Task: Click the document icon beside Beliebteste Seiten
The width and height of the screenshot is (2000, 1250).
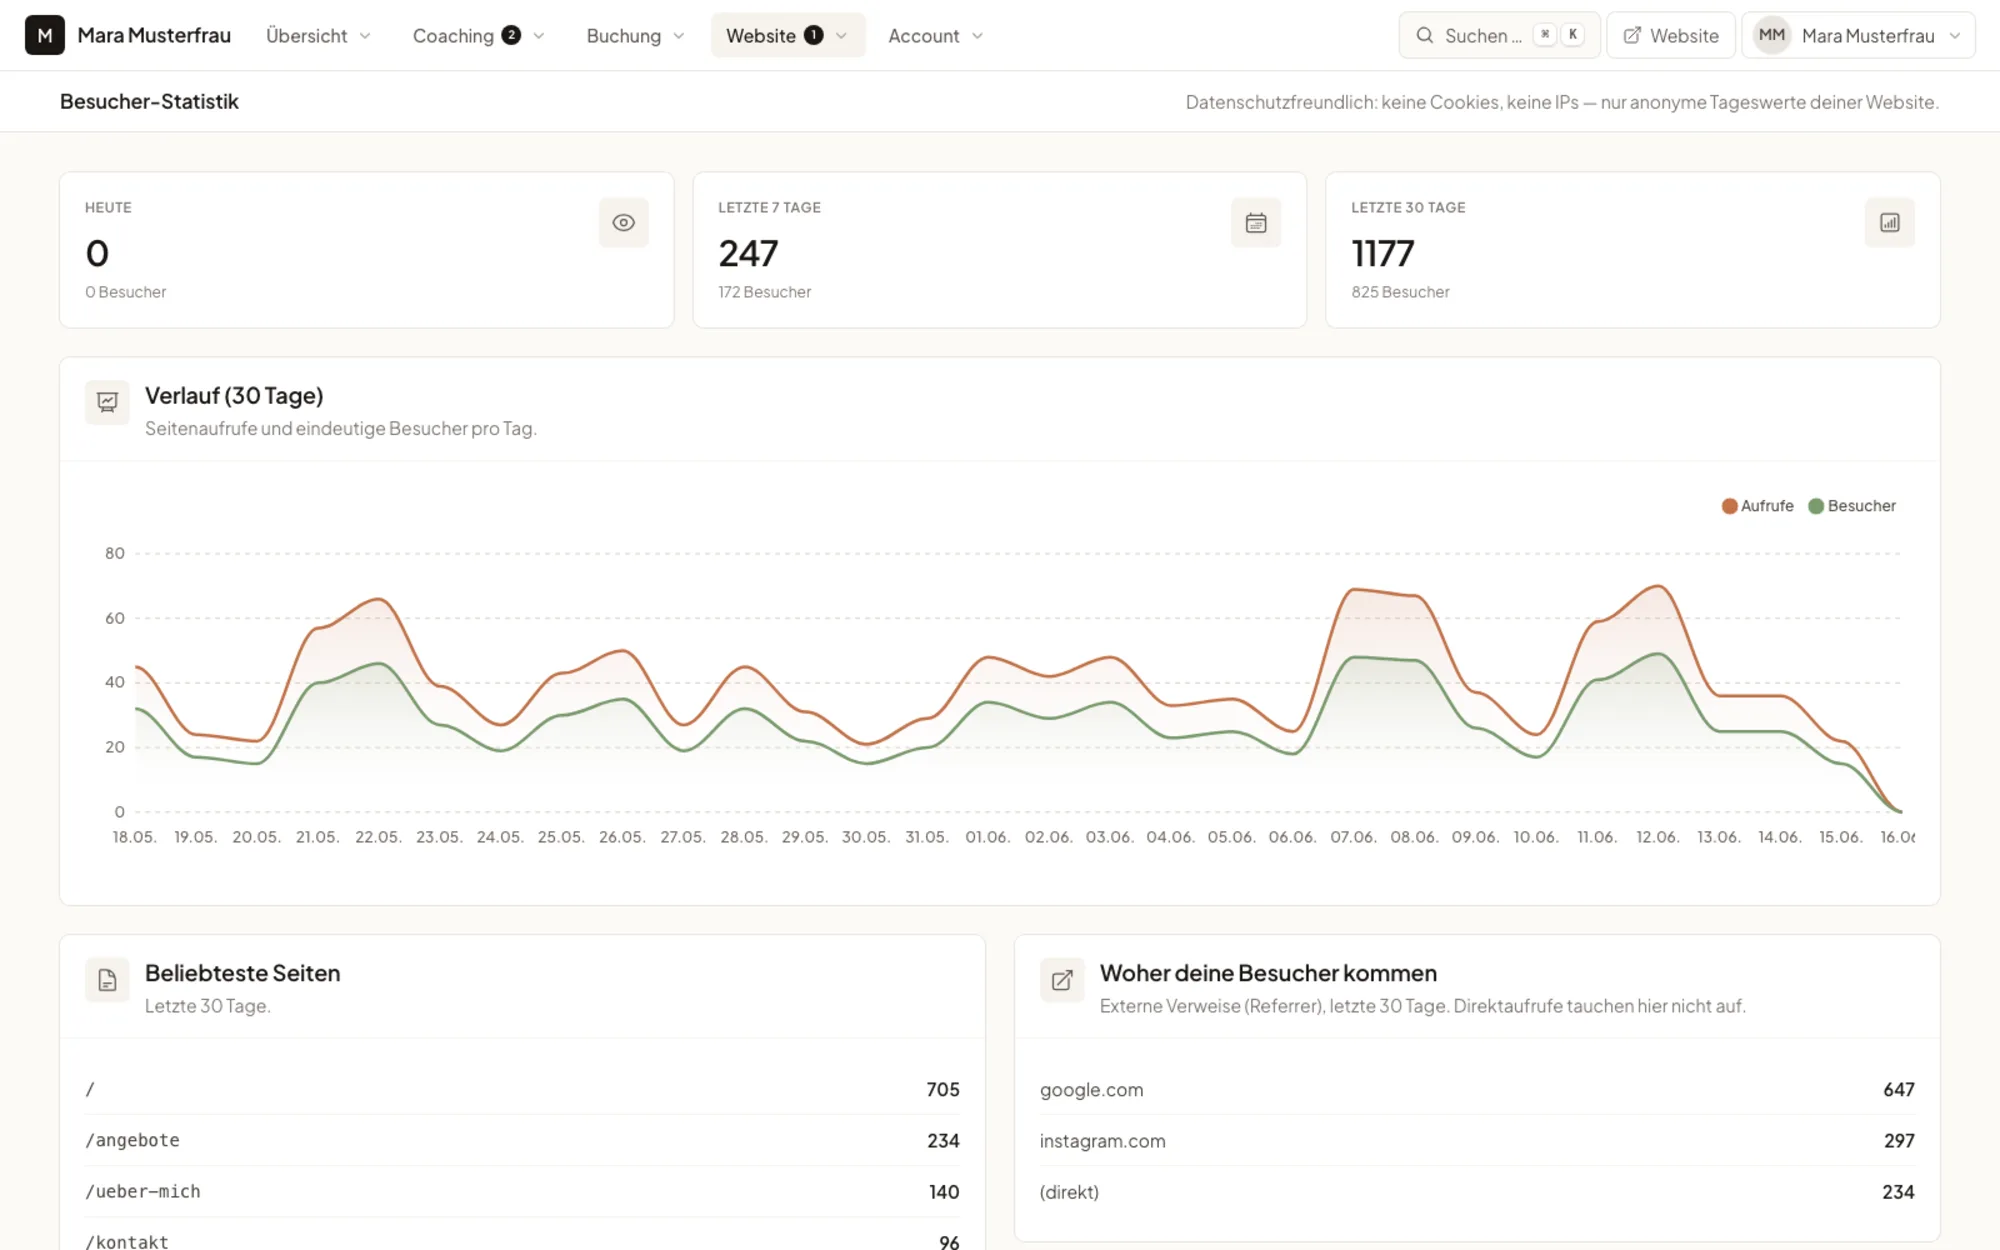Action: click(x=107, y=980)
